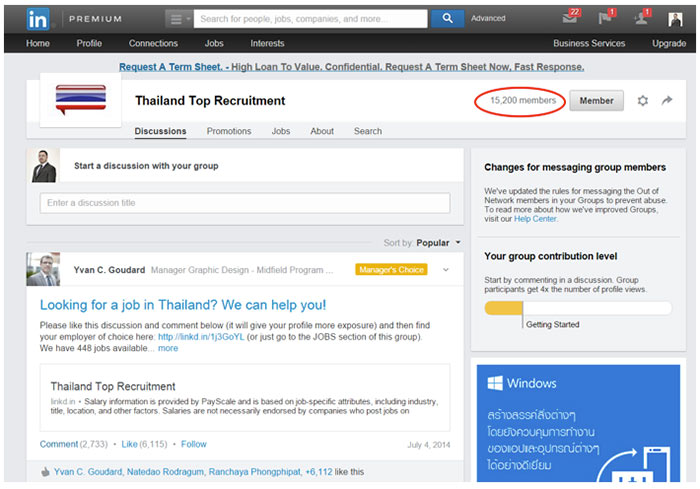Click the thumbs-up icon beside likers list
The width and height of the screenshot is (700, 489).
pos(45,472)
